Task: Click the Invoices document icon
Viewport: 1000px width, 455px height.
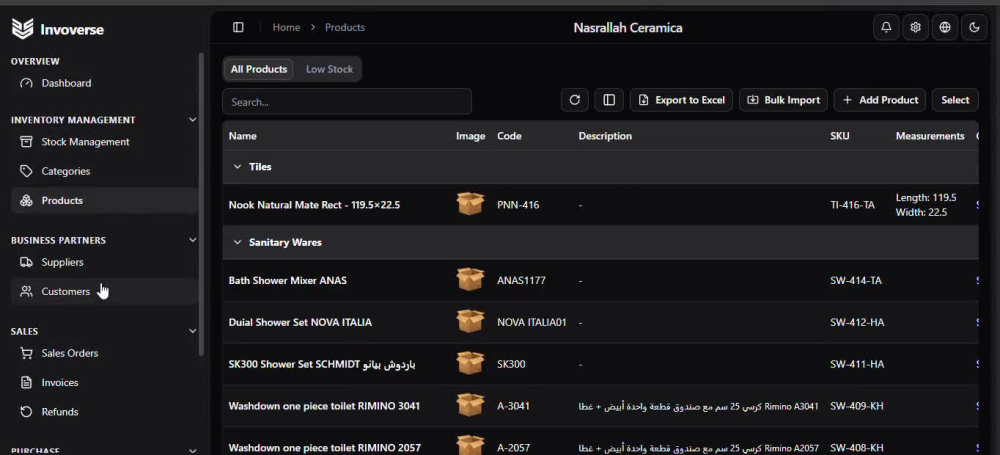Action: tap(26, 382)
